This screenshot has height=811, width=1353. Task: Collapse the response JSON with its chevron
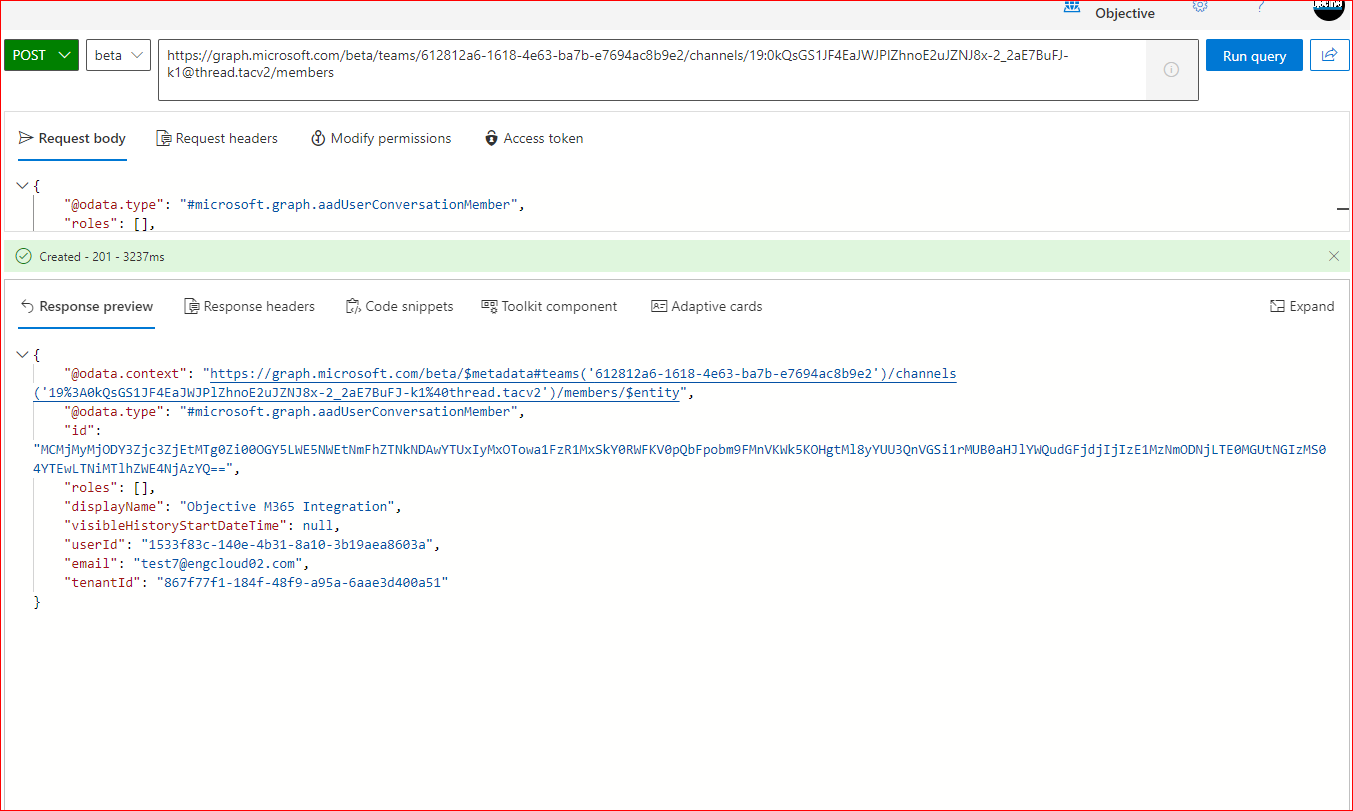coord(22,353)
